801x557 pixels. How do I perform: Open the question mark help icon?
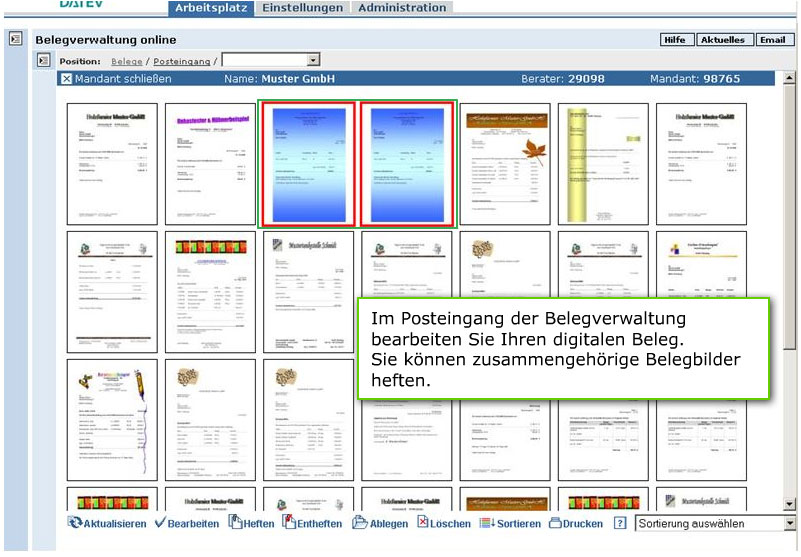(620, 523)
